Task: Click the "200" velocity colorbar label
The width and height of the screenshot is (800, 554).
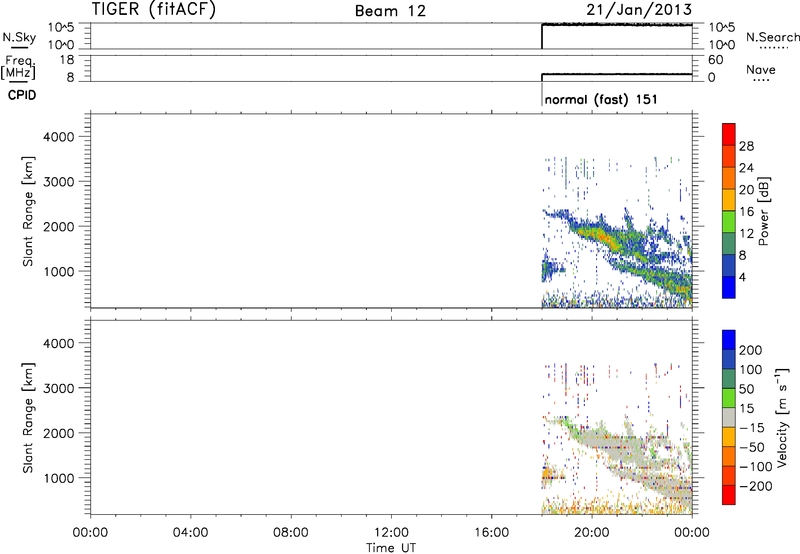Action: tap(751, 350)
